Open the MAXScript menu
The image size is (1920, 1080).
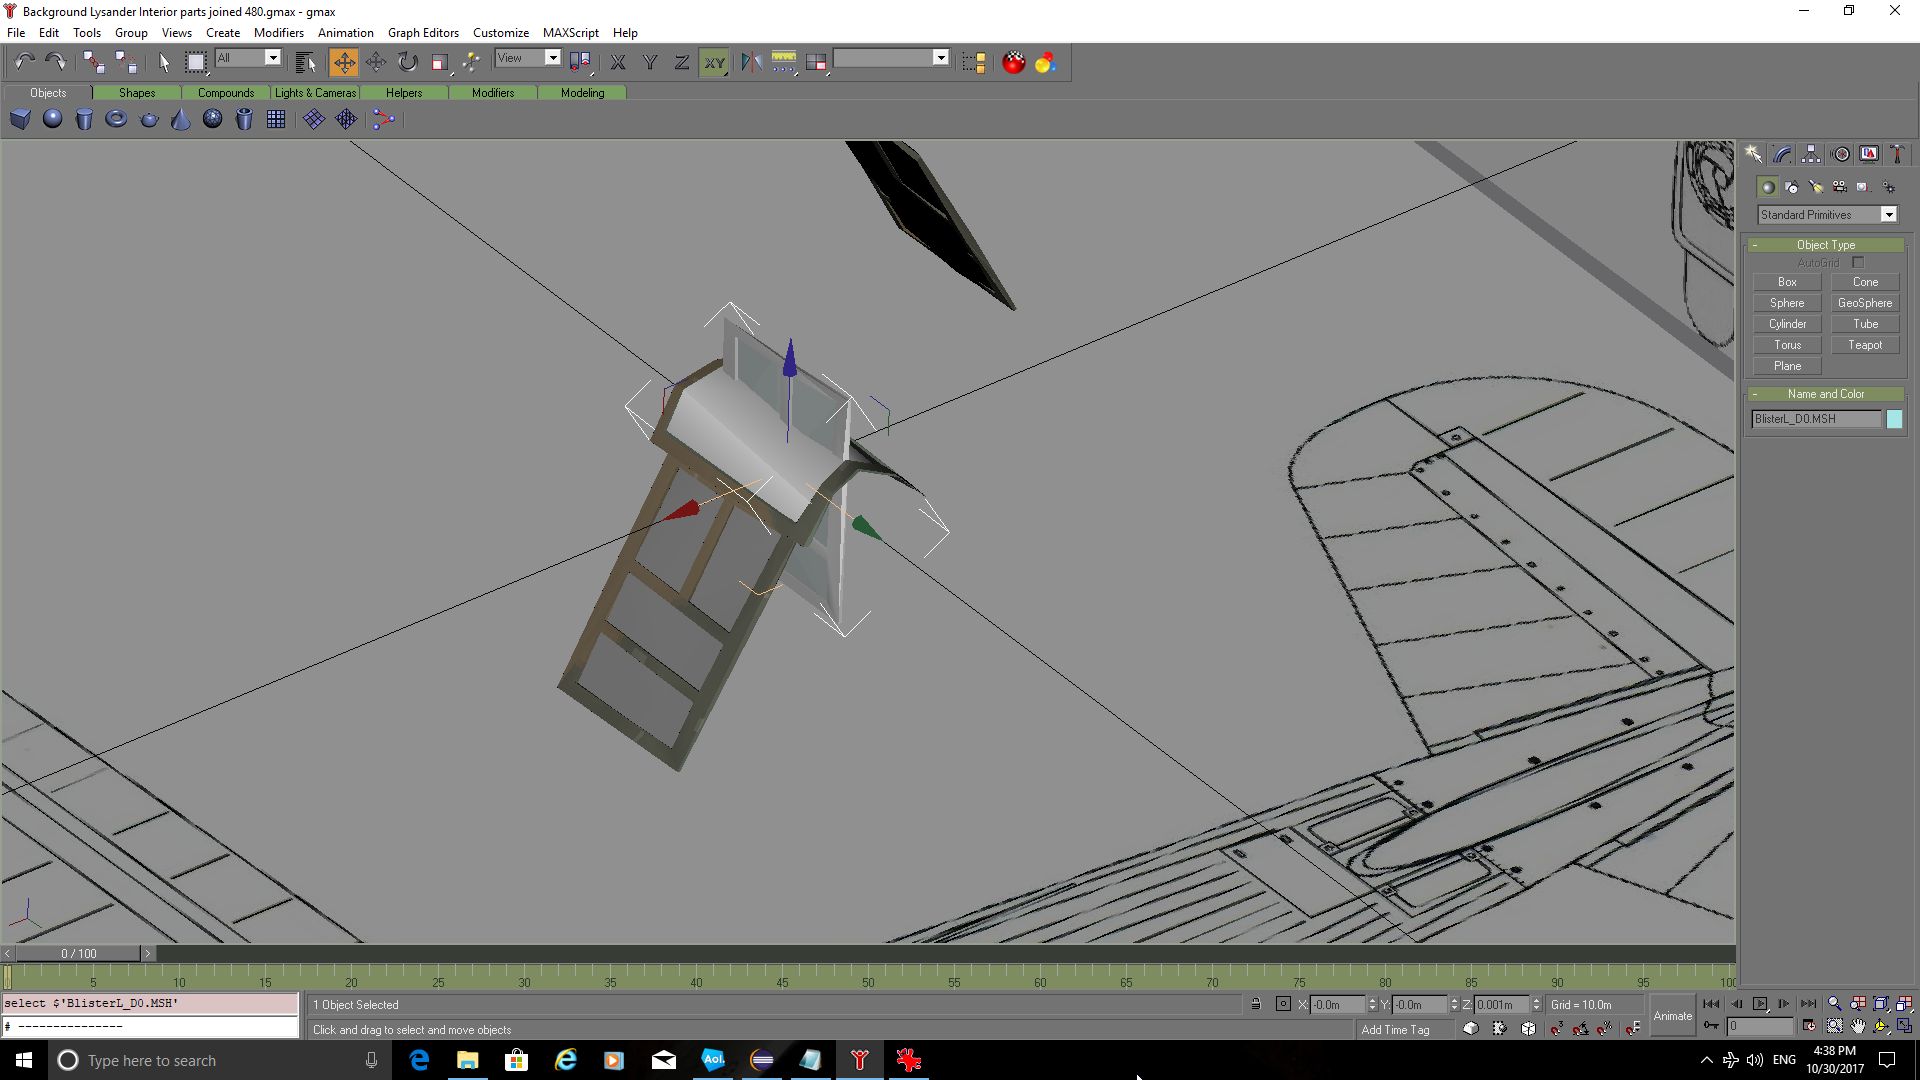coord(570,33)
